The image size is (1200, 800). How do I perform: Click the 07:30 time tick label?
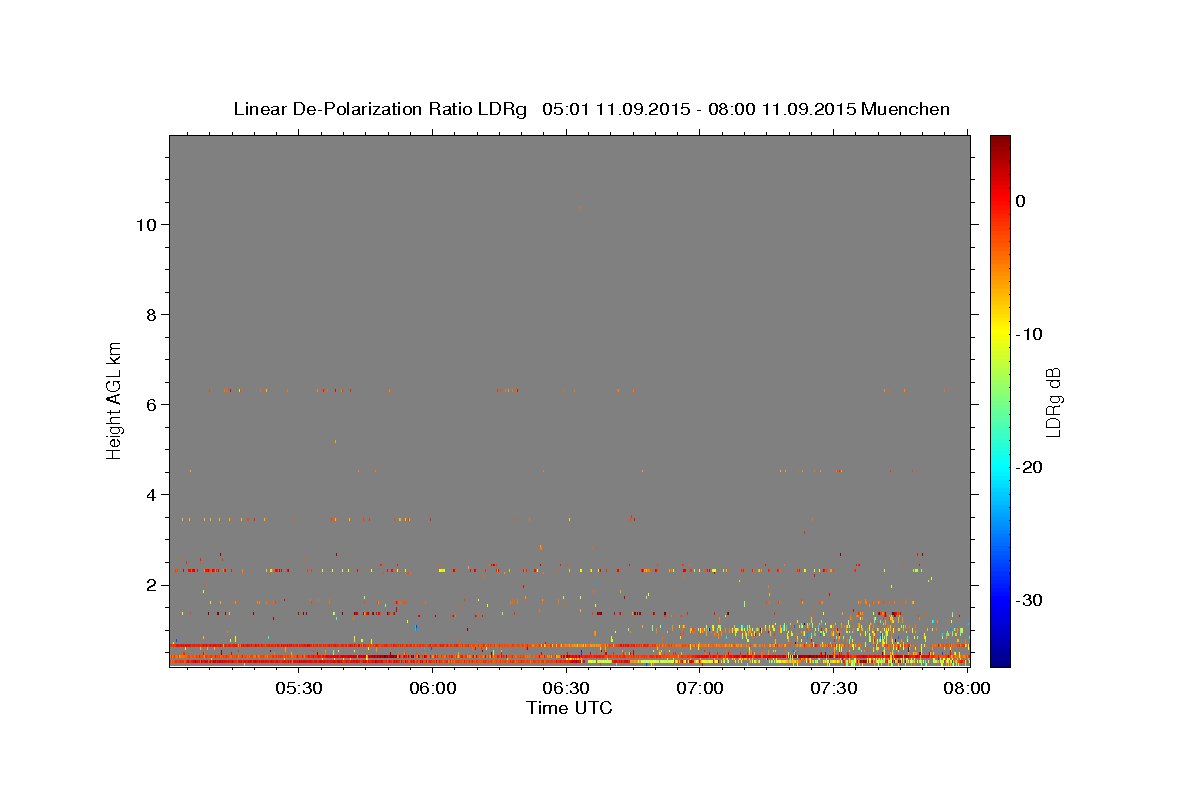[833, 689]
